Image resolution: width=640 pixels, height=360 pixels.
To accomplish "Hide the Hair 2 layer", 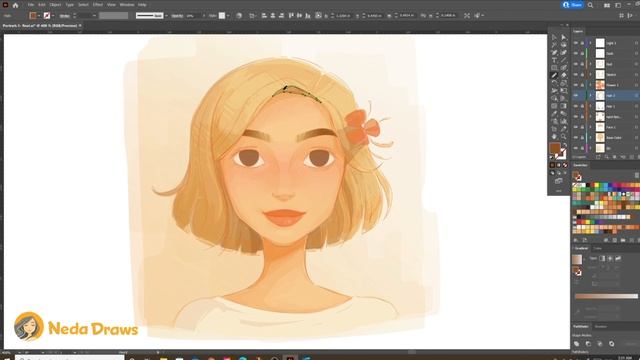I will click(x=576, y=96).
